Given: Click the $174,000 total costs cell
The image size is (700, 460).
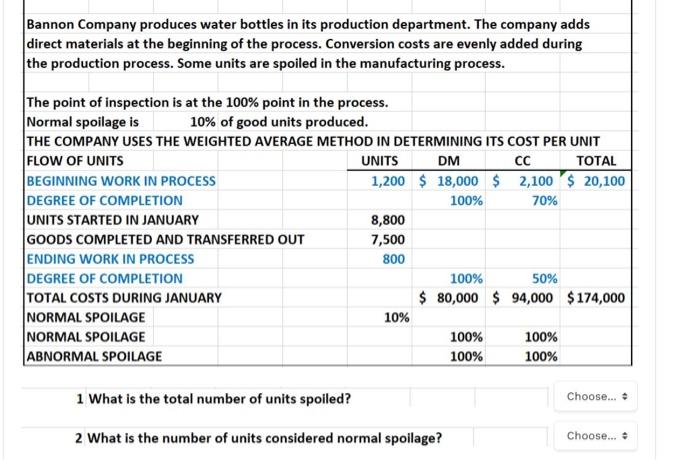Looking at the screenshot, I should click(x=596, y=298).
